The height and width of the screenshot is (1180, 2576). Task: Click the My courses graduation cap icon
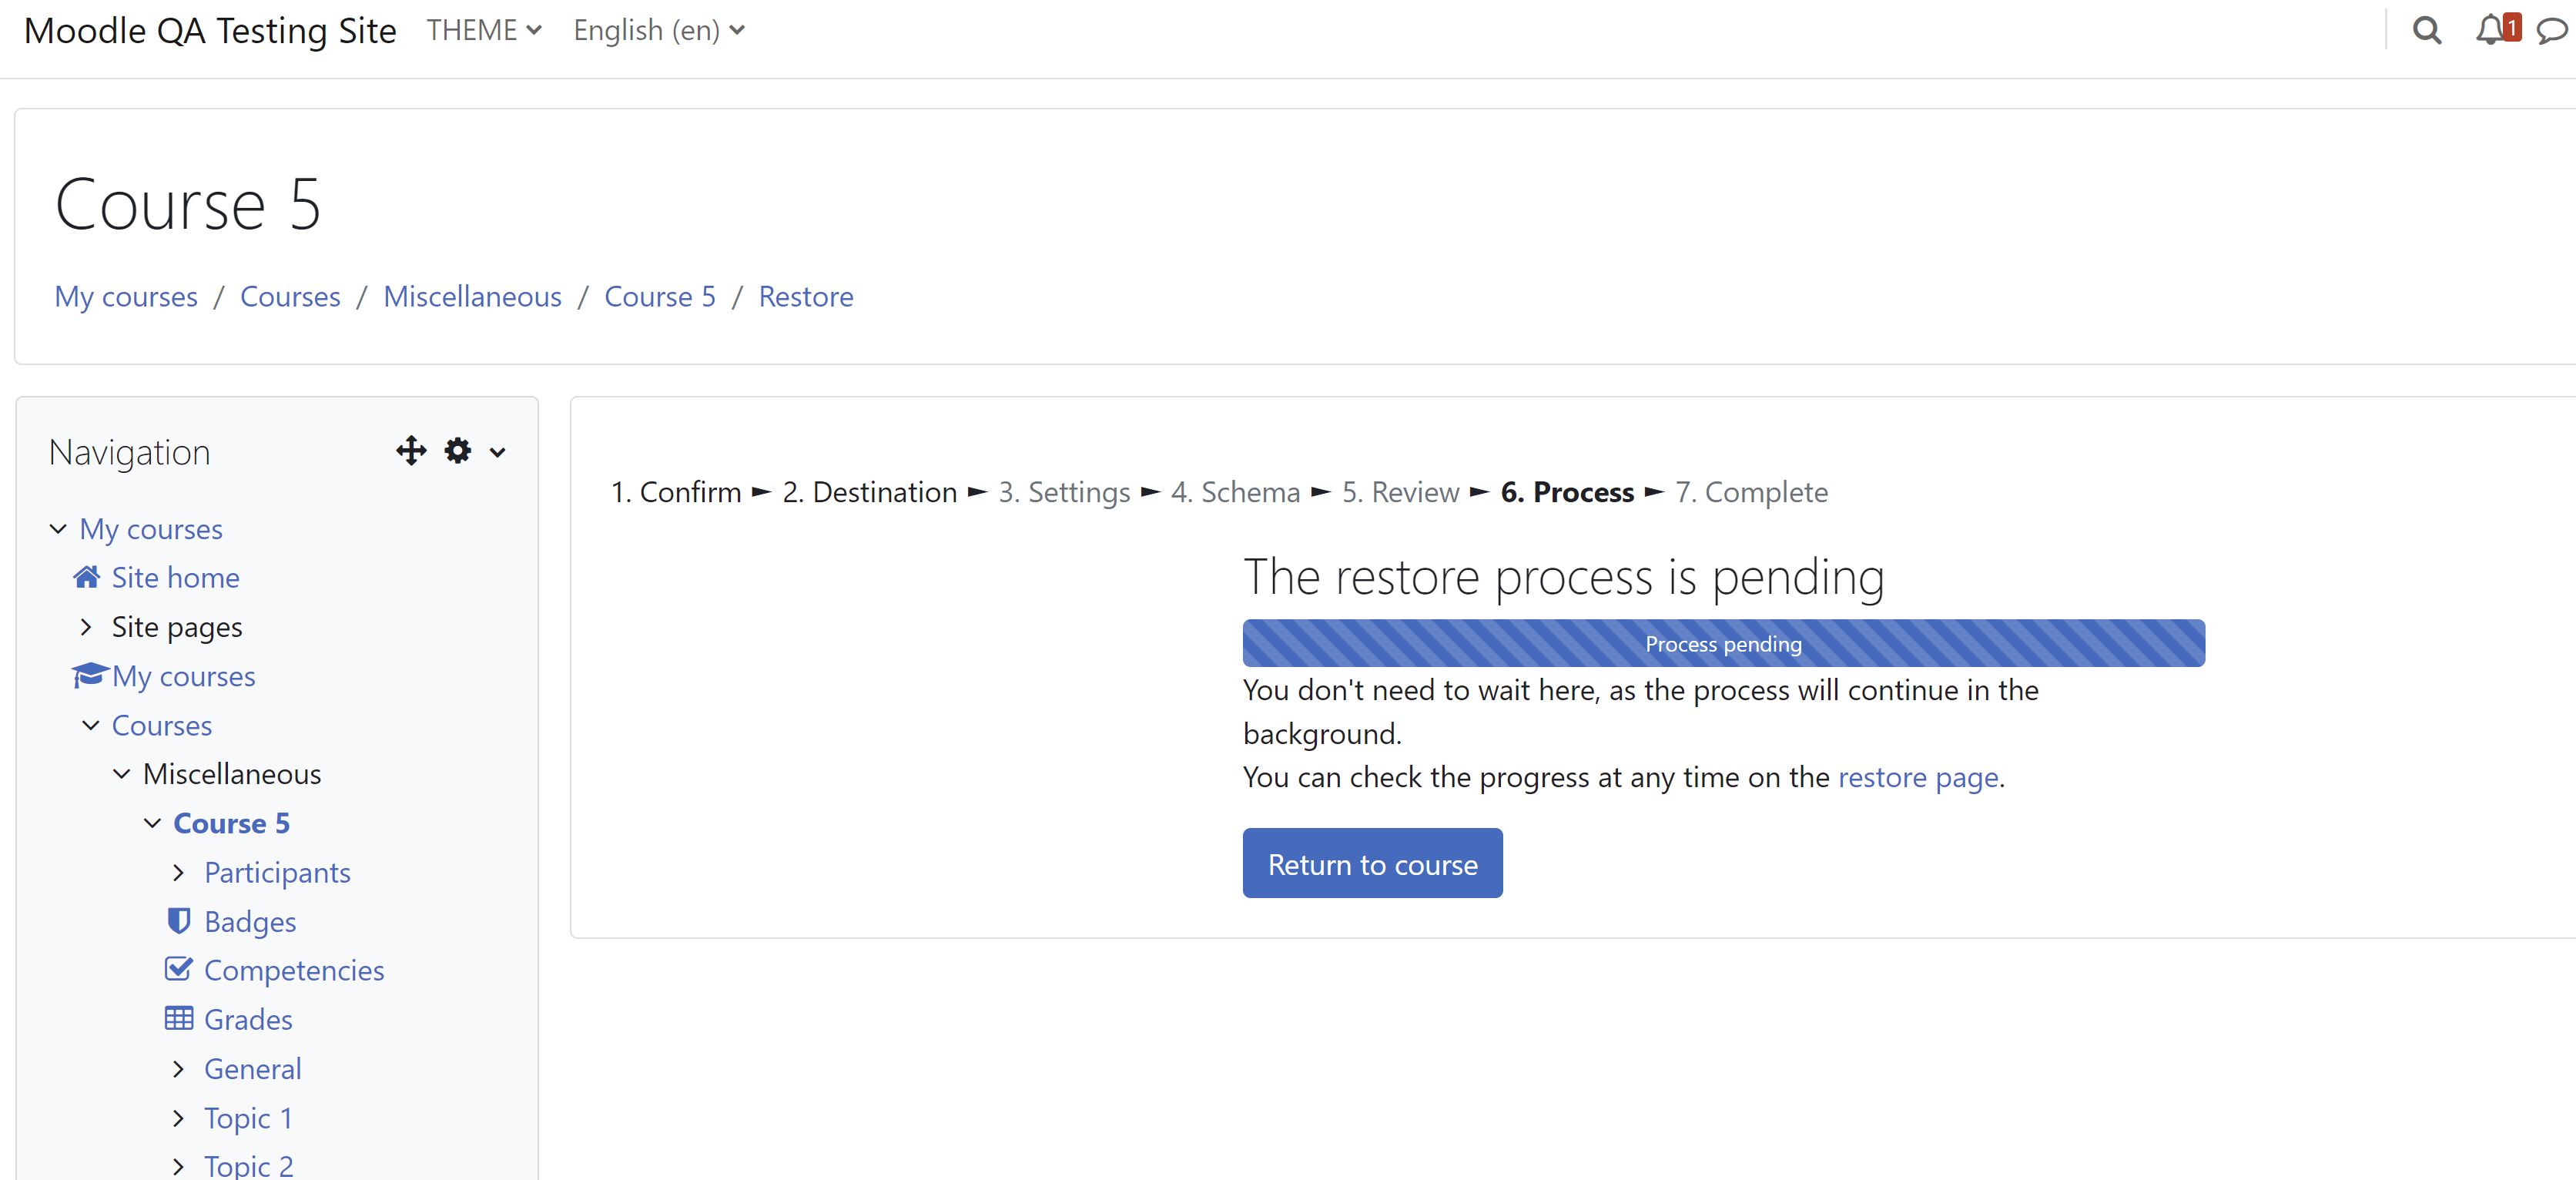pyautogui.click(x=90, y=676)
